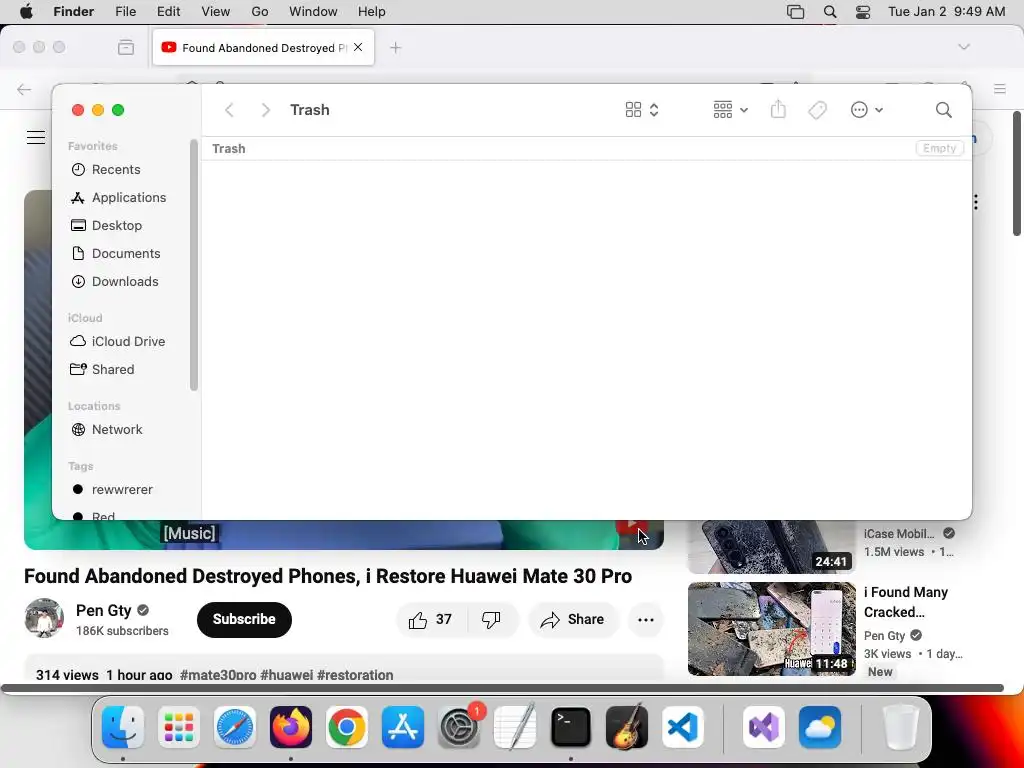The width and height of the screenshot is (1024, 768).
Task: Open the 11:48 recommended video thumbnail
Action: tap(772, 629)
